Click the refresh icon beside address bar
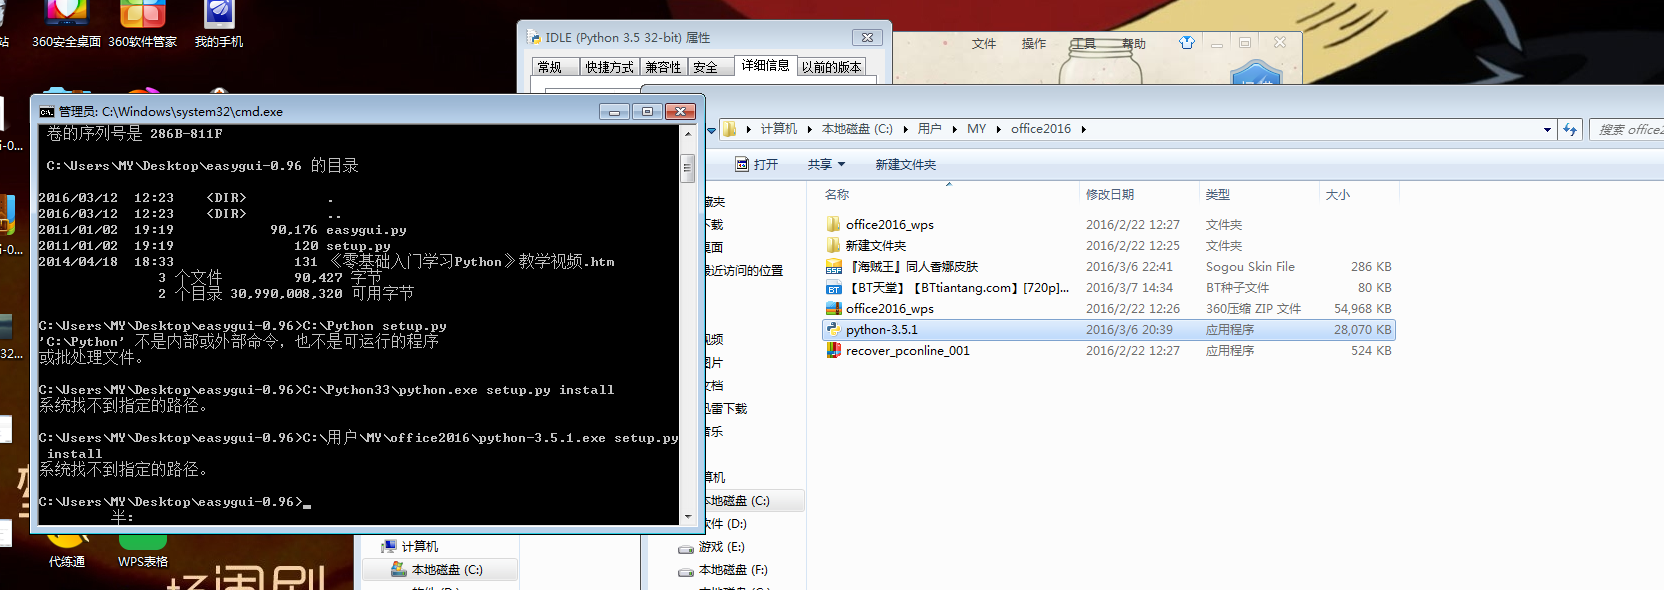 click(1570, 129)
